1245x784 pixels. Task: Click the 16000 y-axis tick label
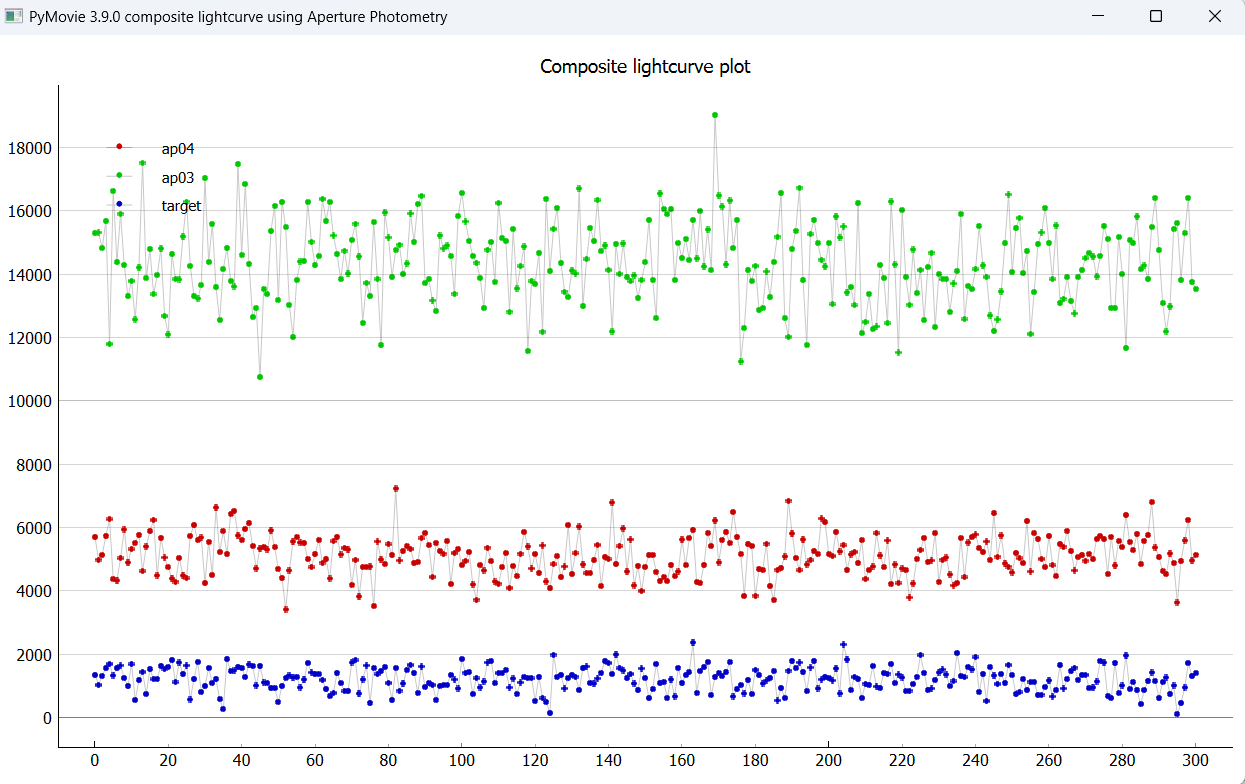pos(30,211)
